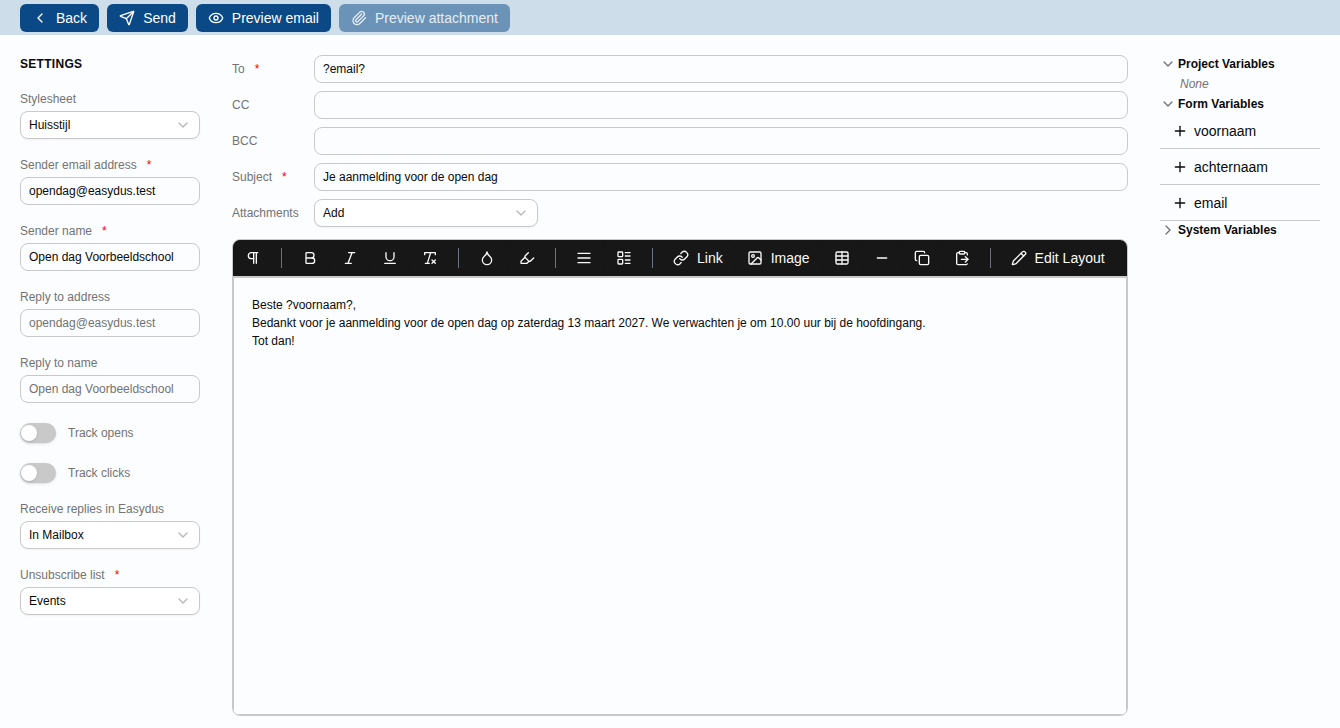
Task: Open Preview email
Action: [x=263, y=18]
